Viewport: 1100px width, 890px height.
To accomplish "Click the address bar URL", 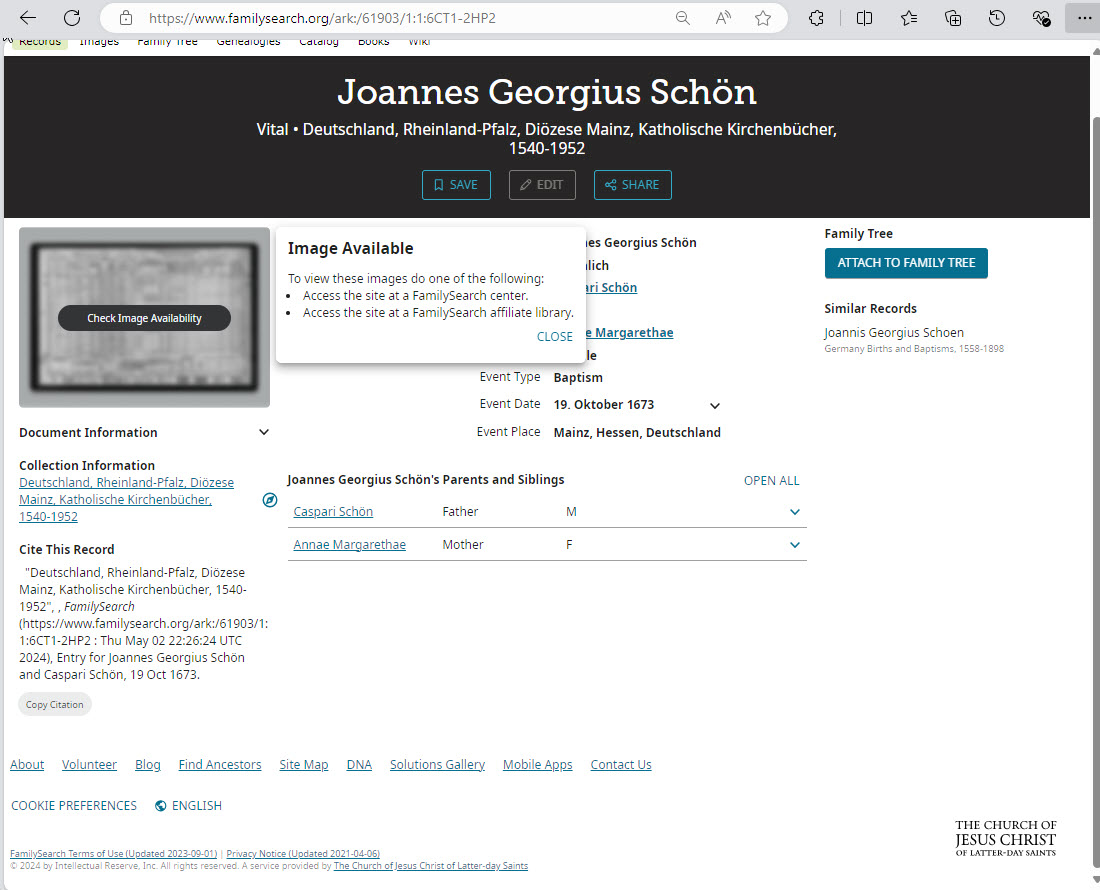I will pos(322,18).
